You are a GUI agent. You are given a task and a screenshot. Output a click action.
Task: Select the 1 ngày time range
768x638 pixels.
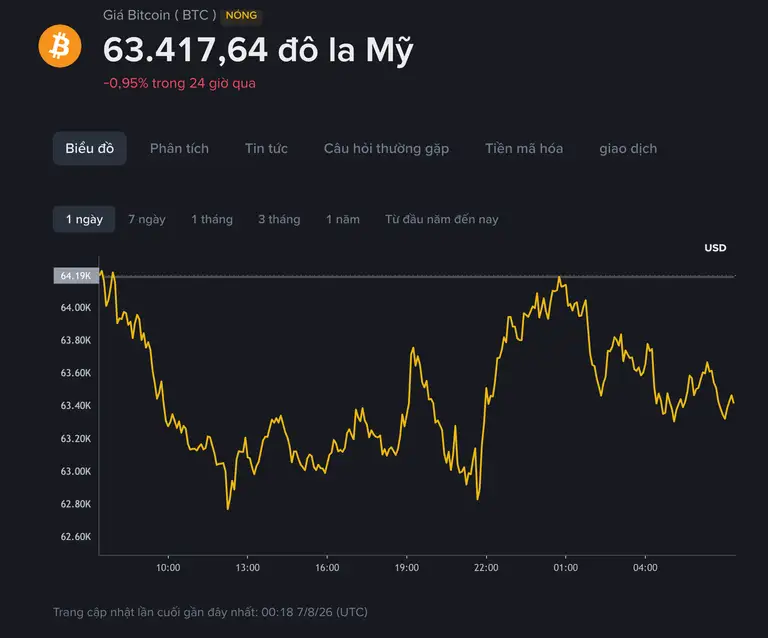tap(84, 219)
